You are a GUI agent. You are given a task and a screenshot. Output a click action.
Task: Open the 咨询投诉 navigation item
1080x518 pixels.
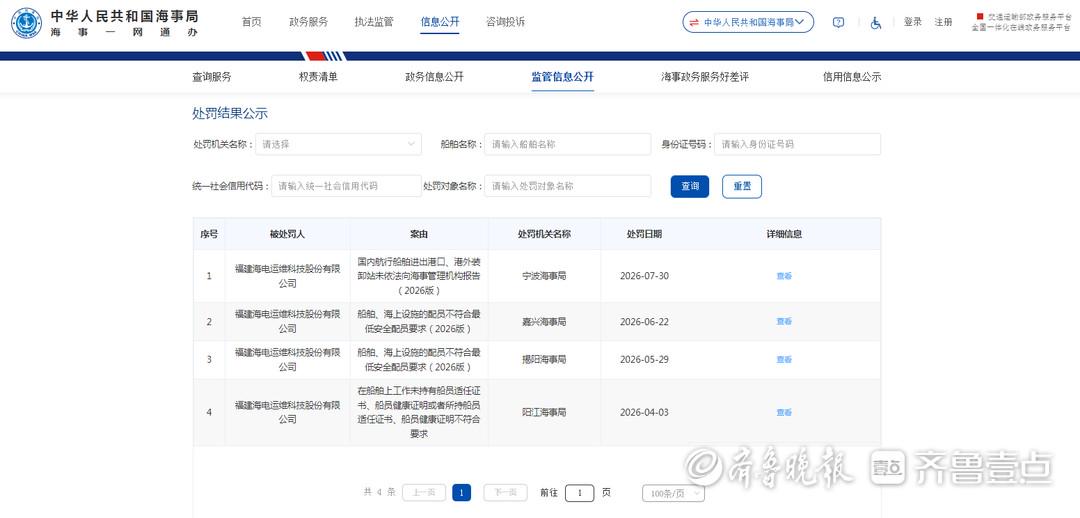click(x=505, y=22)
